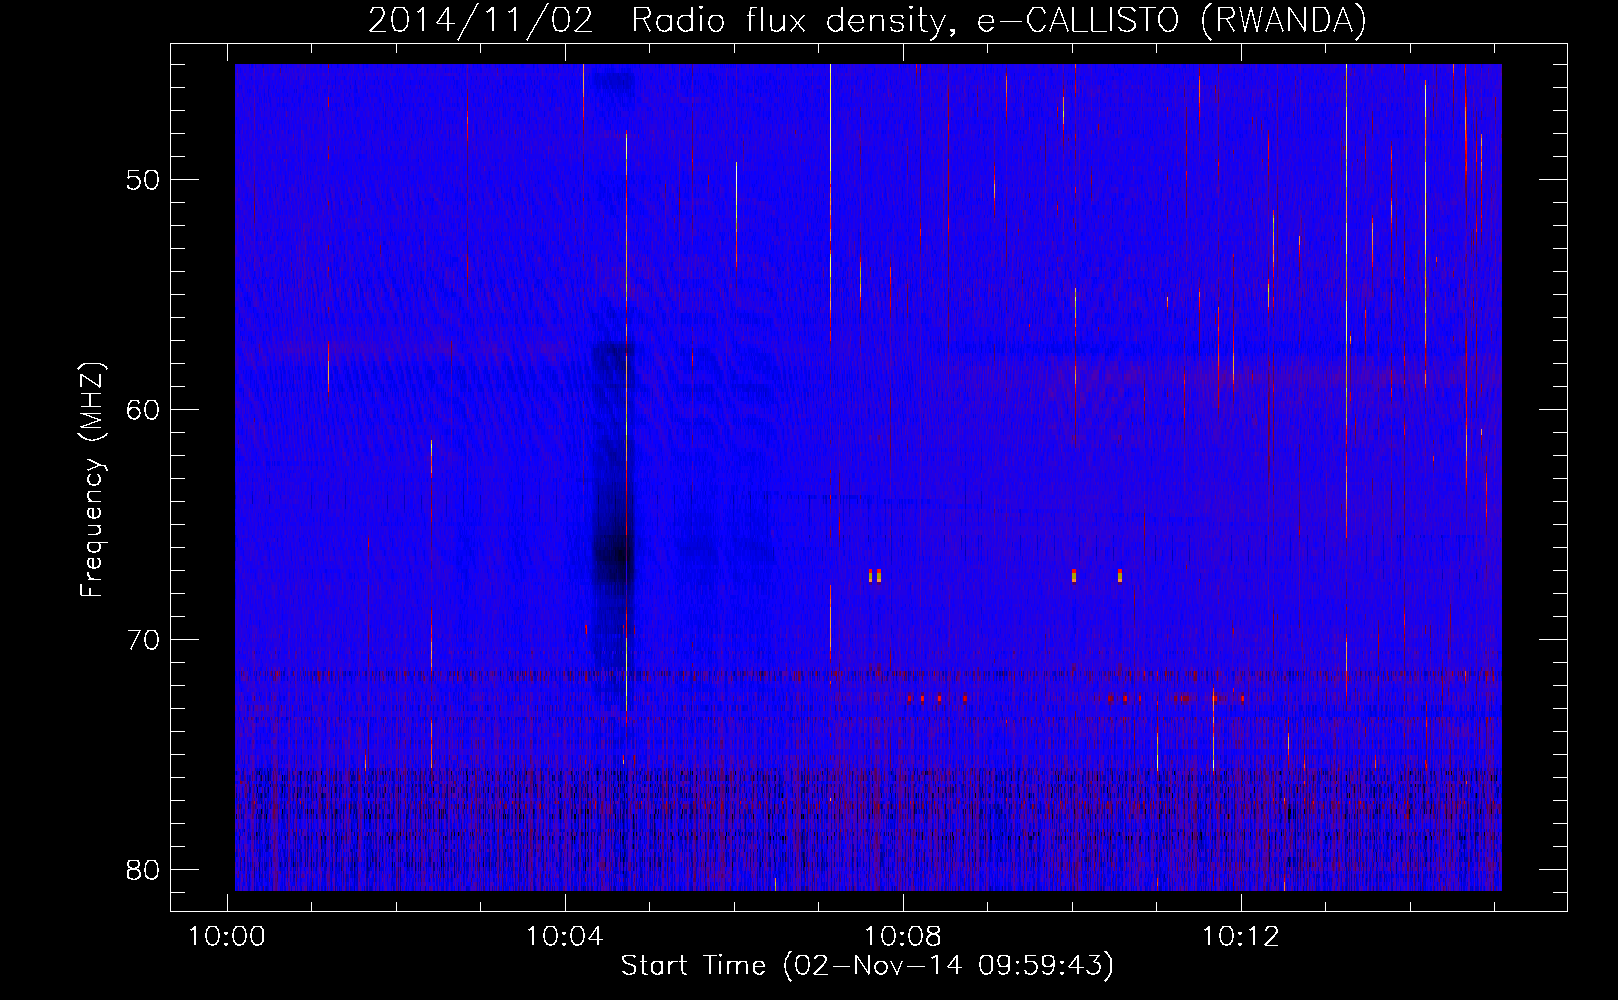
Task: Click the '10:08' time tick label
Action: coord(903,937)
